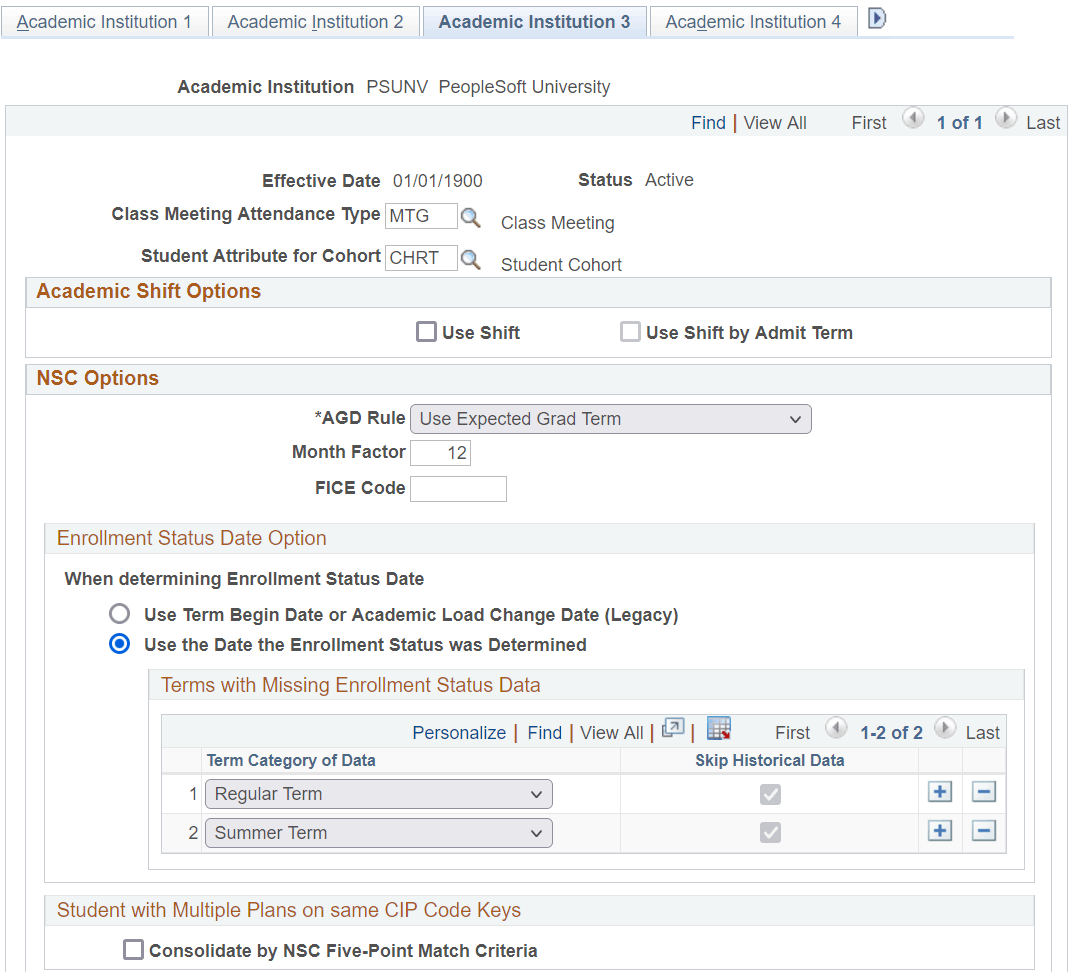
Task: Open the AGD Rule dropdown
Action: [610, 419]
